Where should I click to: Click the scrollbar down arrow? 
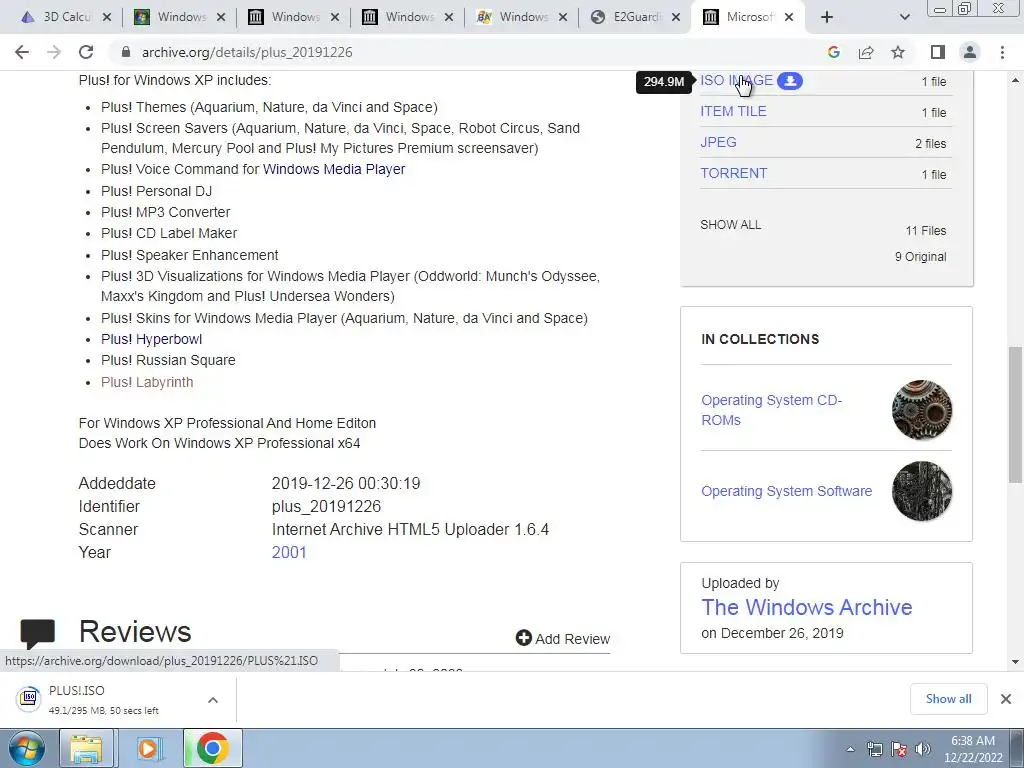tap(1015, 662)
